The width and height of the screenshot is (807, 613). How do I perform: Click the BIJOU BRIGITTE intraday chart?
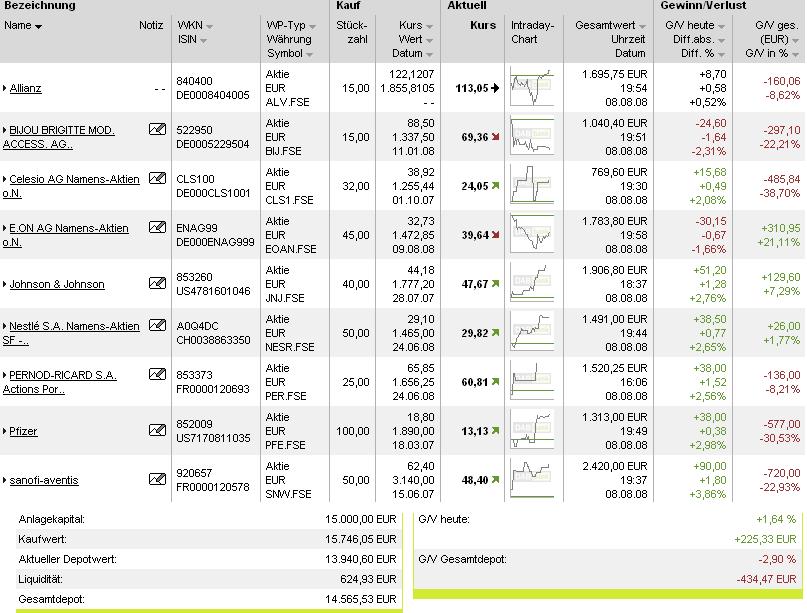click(532, 136)
